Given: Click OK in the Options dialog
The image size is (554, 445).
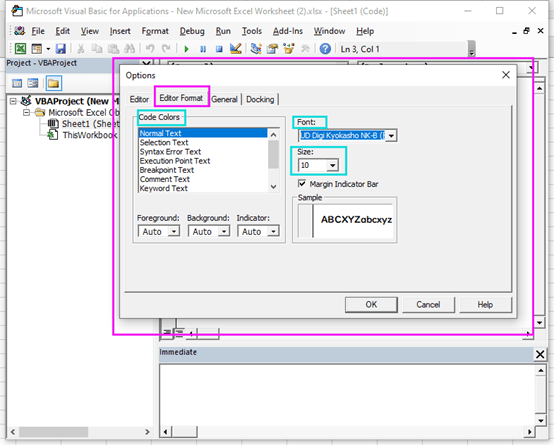Looking at the screenshot, I should 371,305.
